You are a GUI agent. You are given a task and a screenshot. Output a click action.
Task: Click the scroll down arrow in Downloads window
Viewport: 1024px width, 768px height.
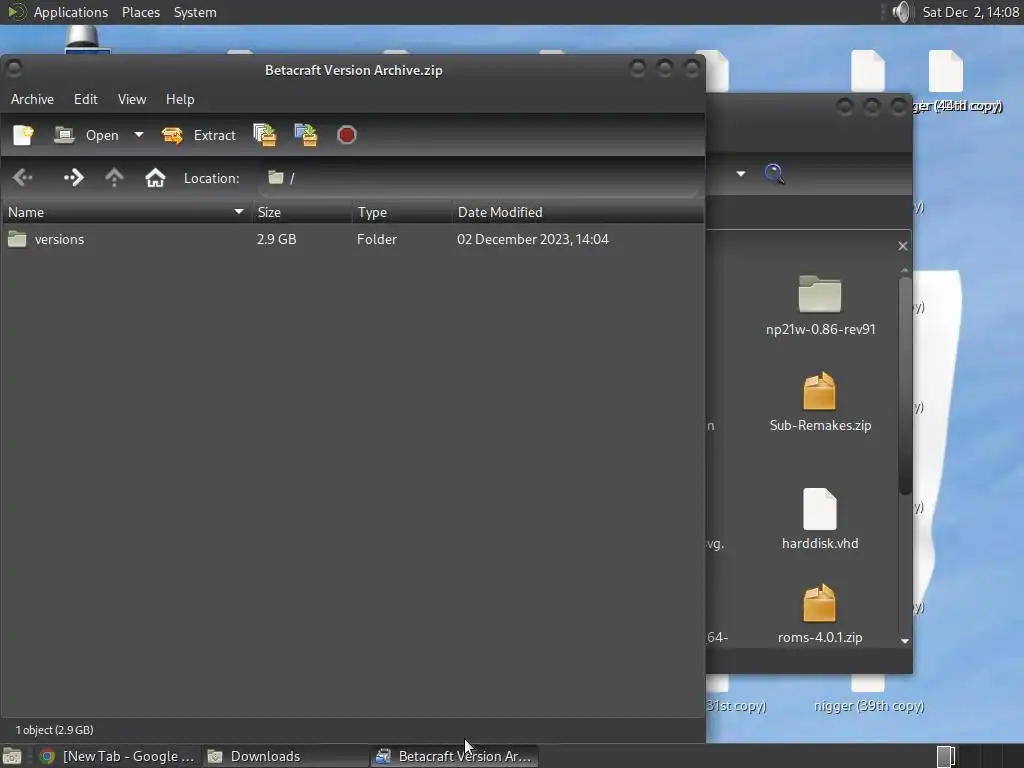pos(904,641)
